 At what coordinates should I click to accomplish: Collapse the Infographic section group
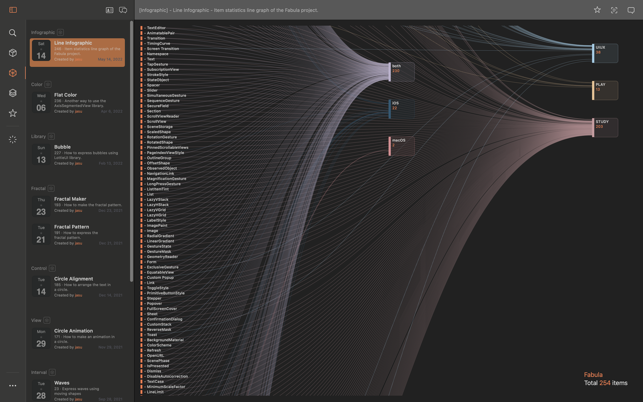(x=60, y=32)
